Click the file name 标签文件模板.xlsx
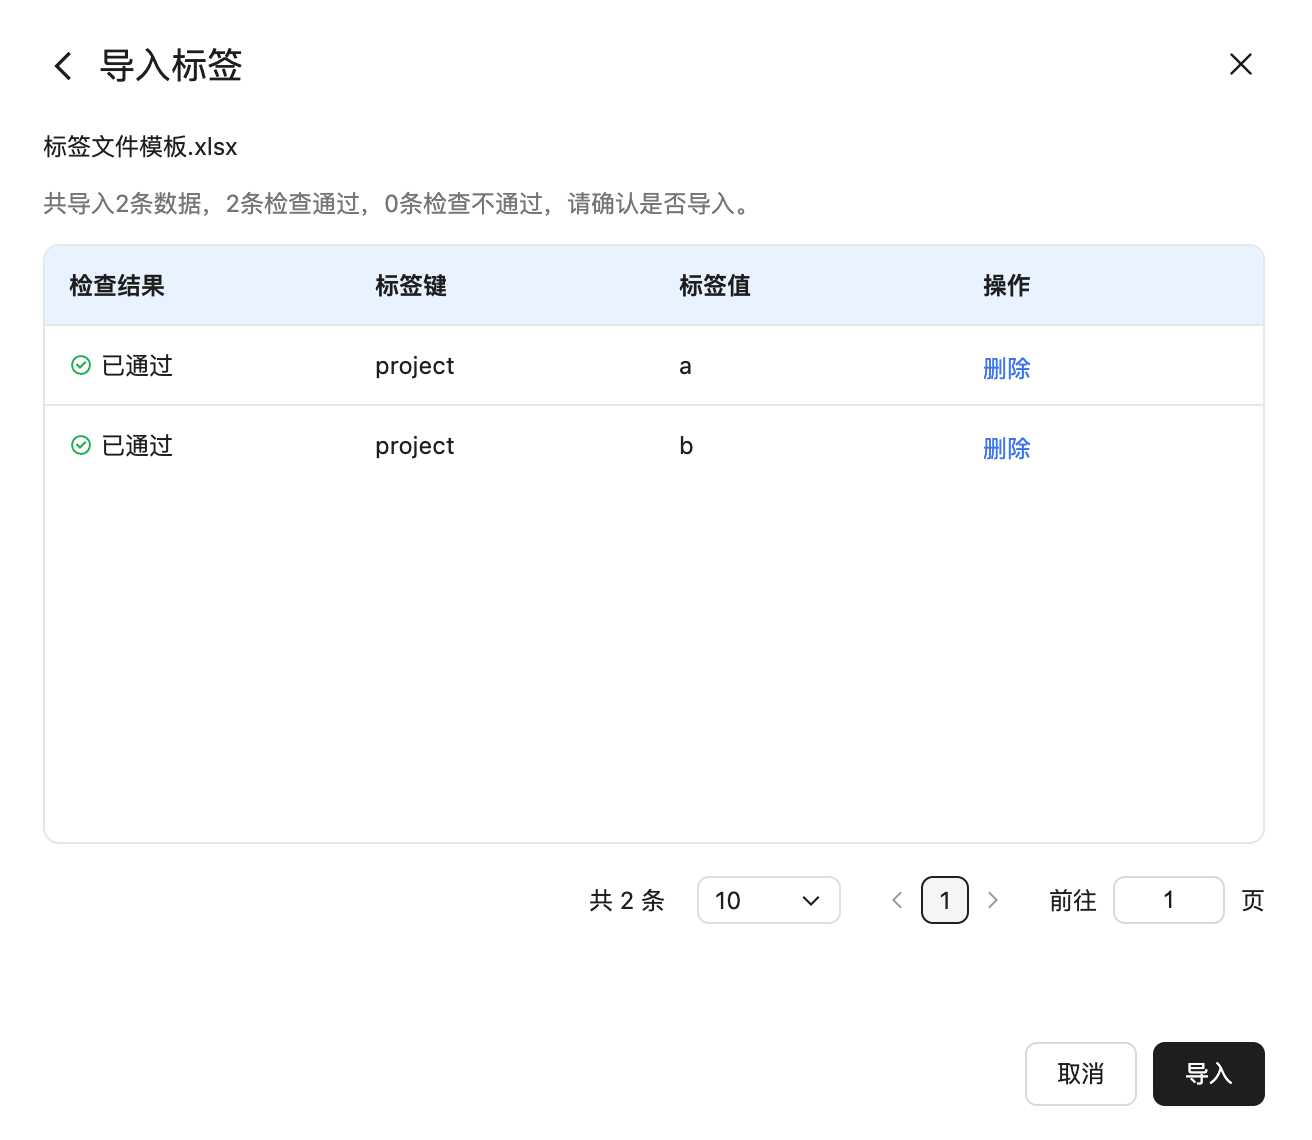This screenshot has width=1312, height=1140. coord(140,147)
